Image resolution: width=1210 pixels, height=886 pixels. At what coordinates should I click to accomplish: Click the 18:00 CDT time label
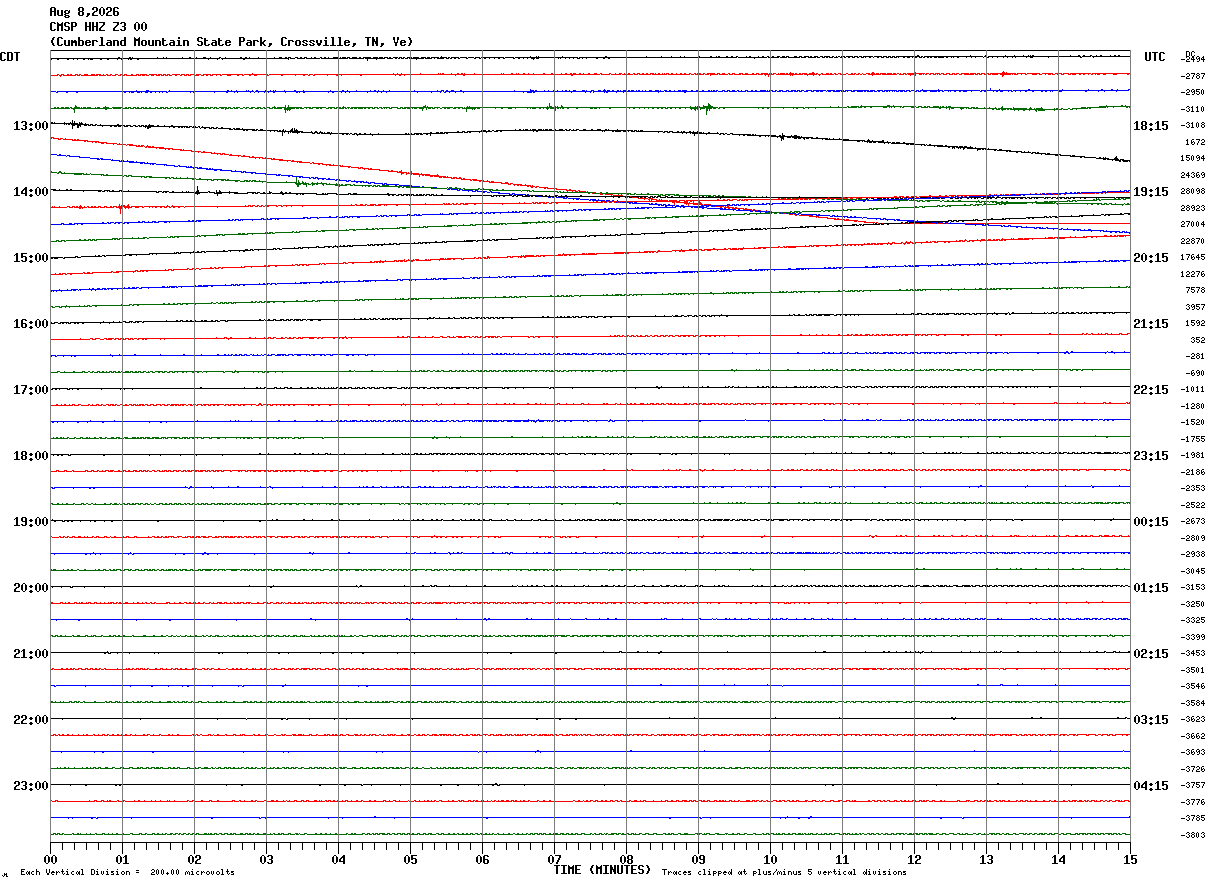(31, 455)
